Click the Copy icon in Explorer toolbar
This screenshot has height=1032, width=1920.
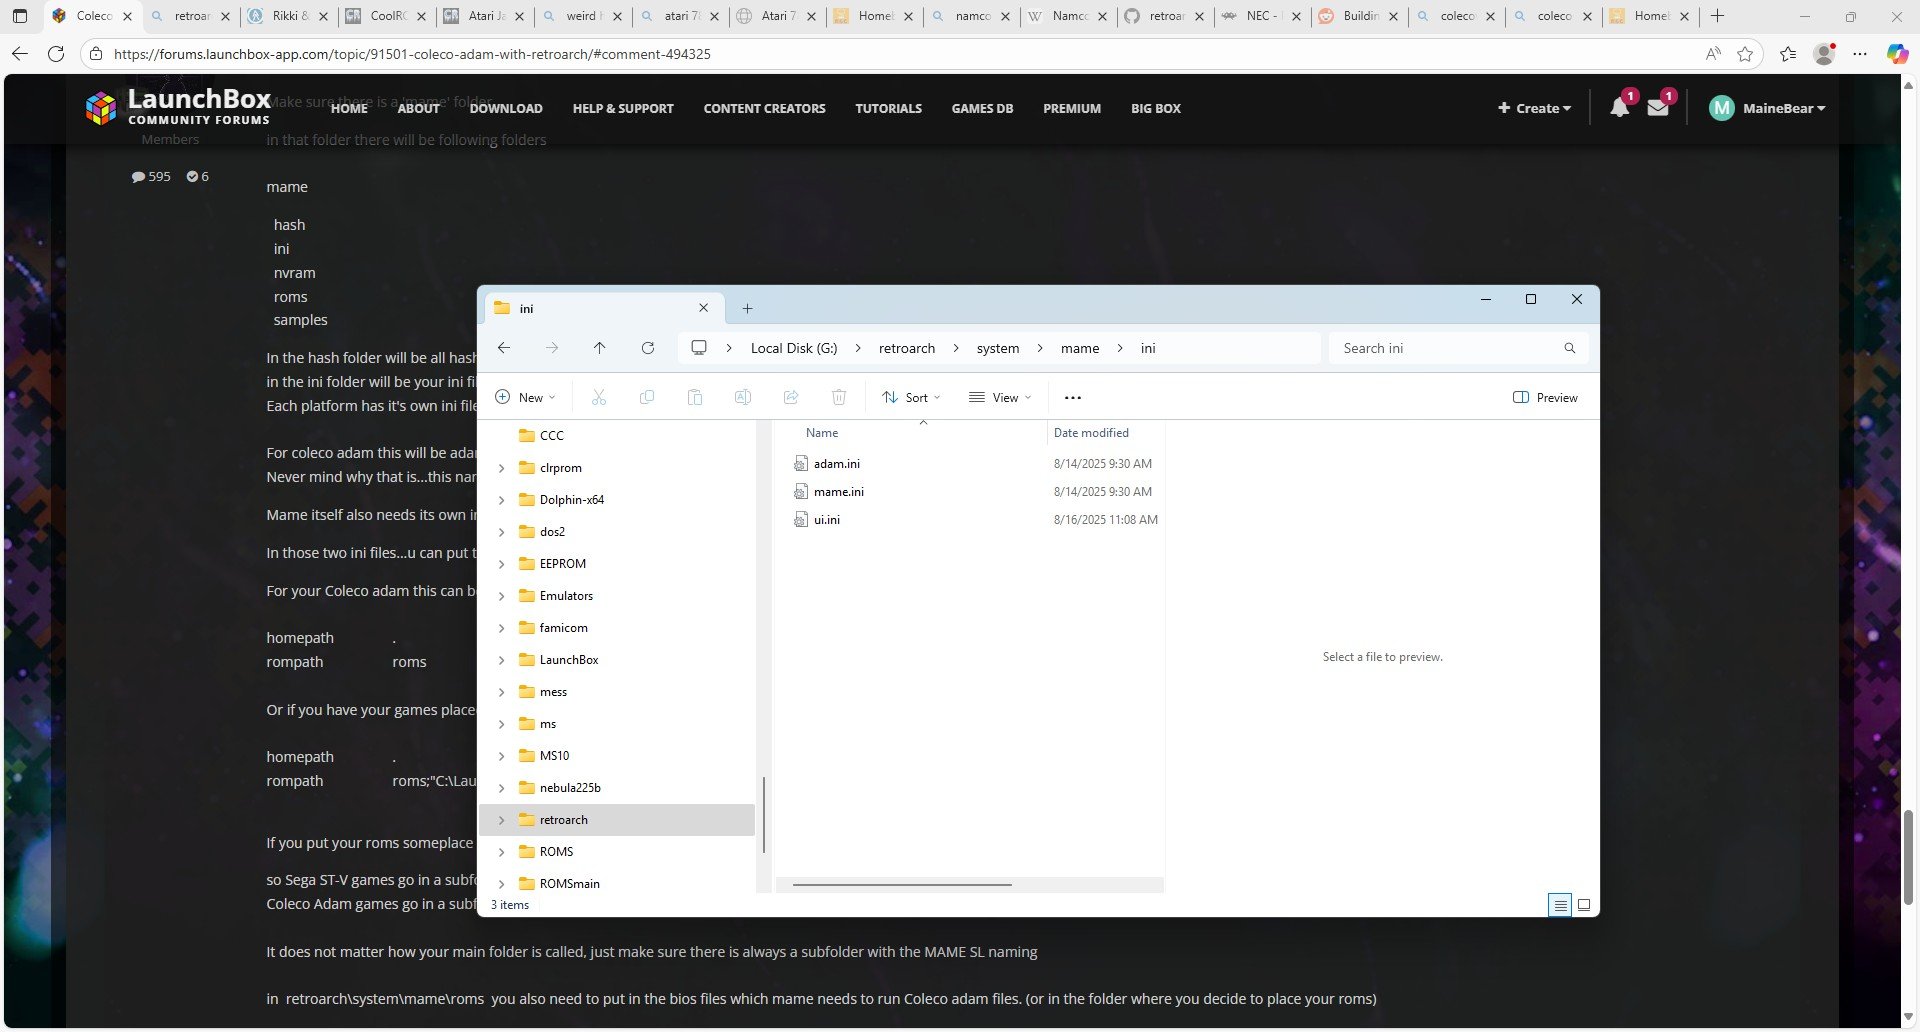point(647,397)
